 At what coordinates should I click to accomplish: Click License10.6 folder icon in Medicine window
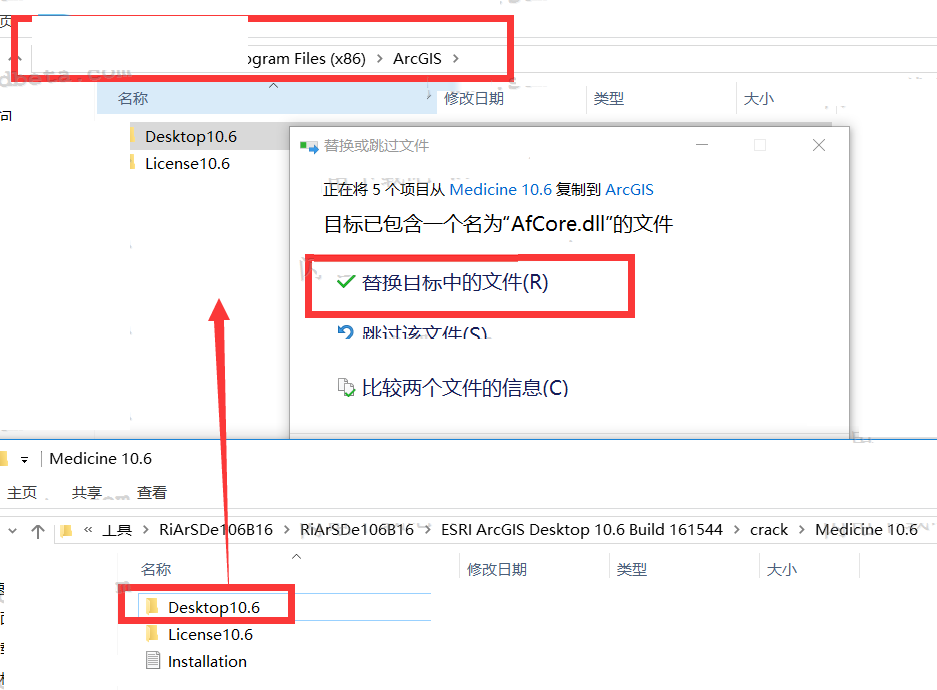coord(152,633)
